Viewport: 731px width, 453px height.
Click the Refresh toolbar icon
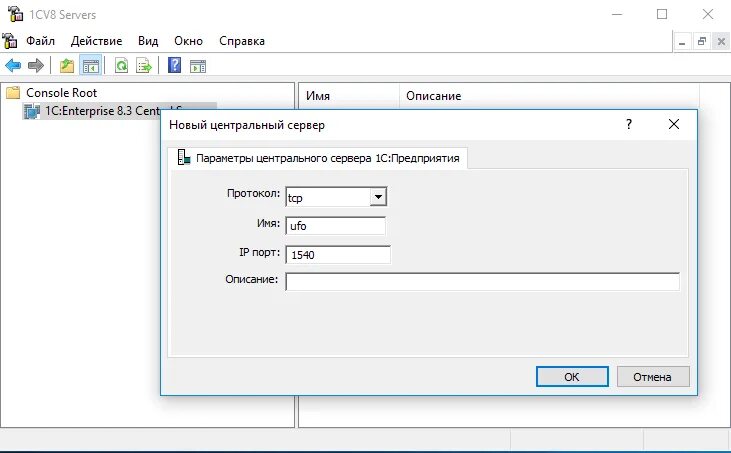(x=121, y=66)
